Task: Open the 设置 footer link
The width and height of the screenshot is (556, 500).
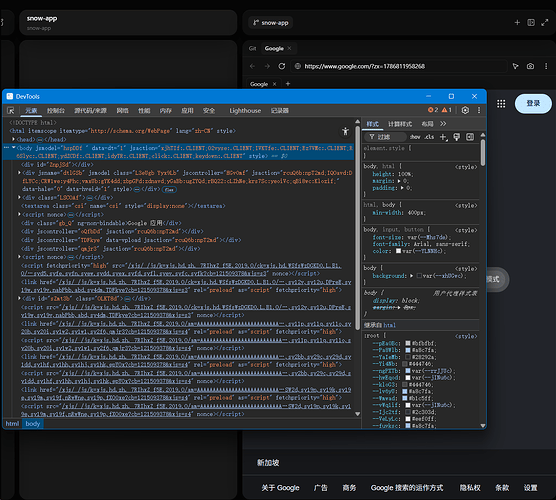Action: 530,488
